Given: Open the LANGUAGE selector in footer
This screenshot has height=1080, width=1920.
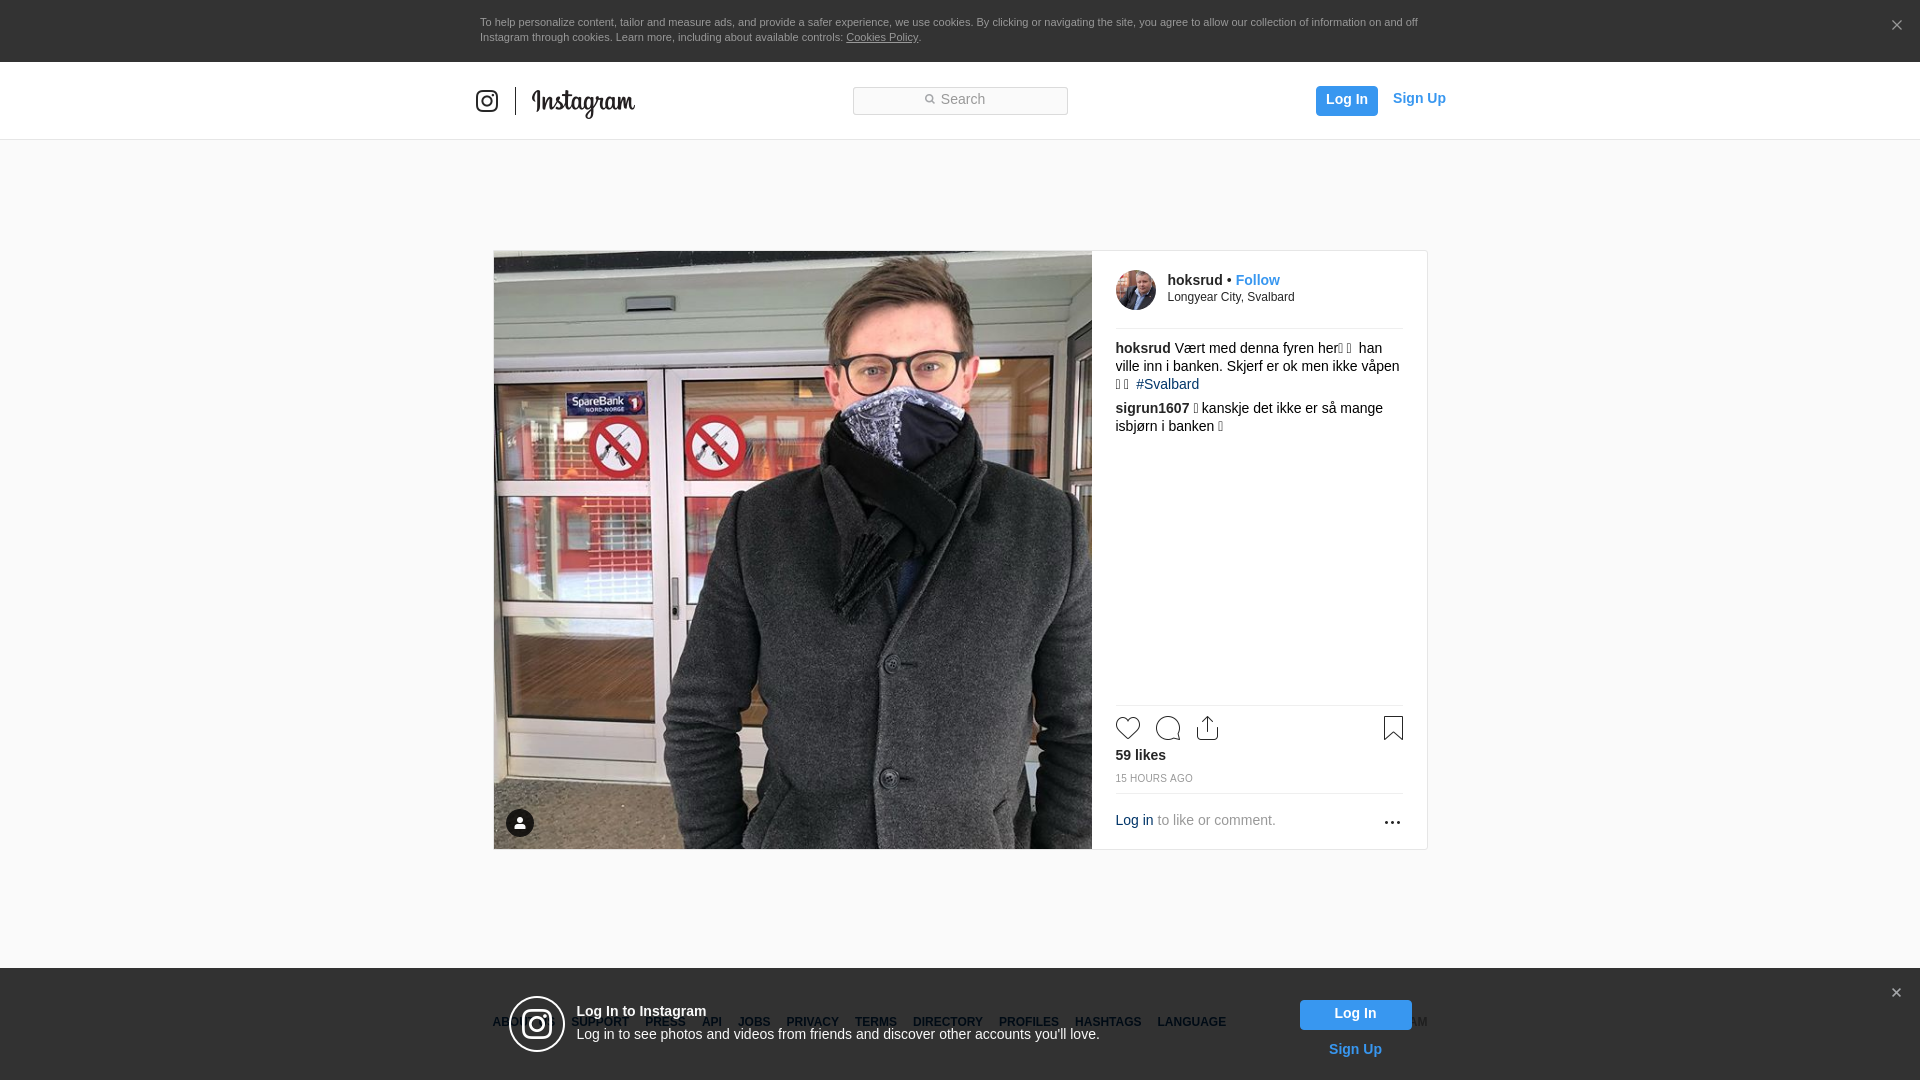Looking at the screenshot, I should tap(1191, 1022).
